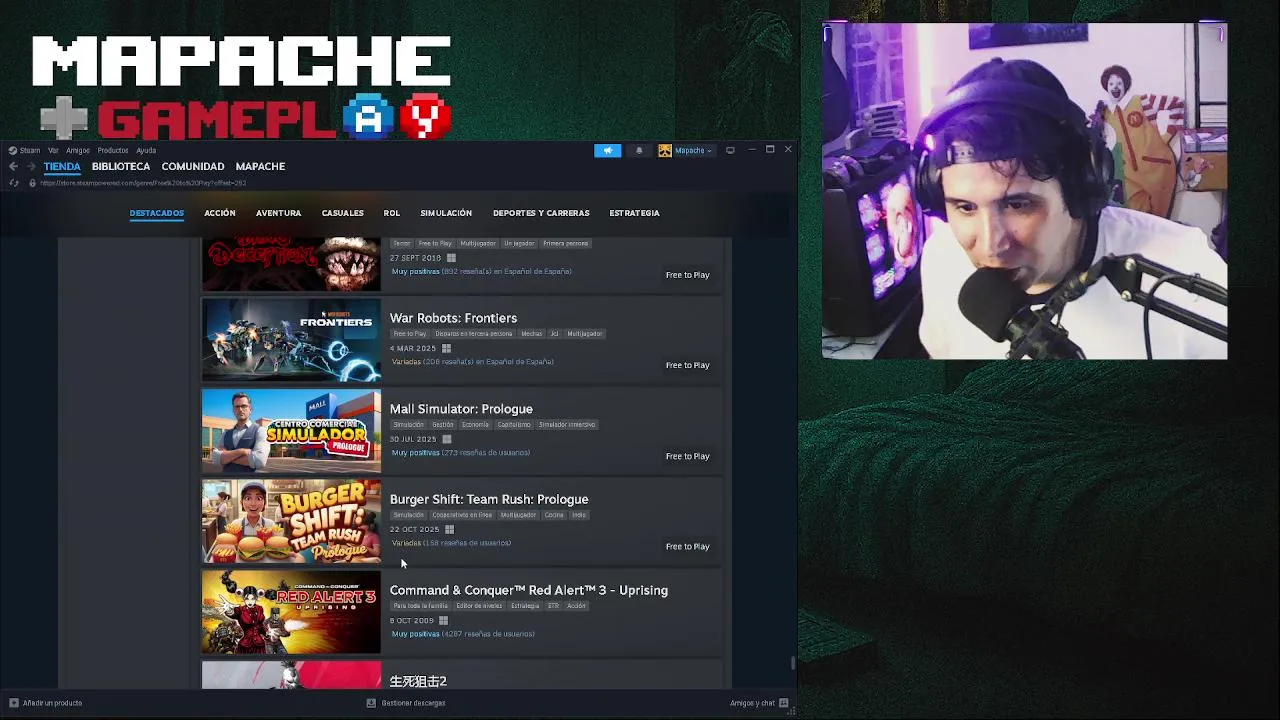The width and height of the screenshot is (1280, 720).
Task: Click Añadir un producto
Action: click(x=53, y=703)
